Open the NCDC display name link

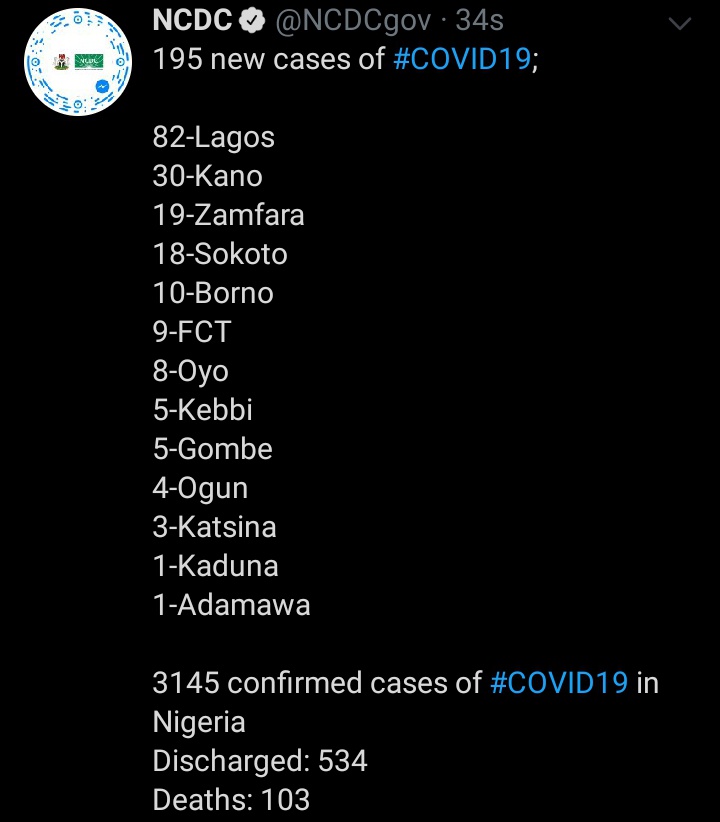[x=192, y=20]
